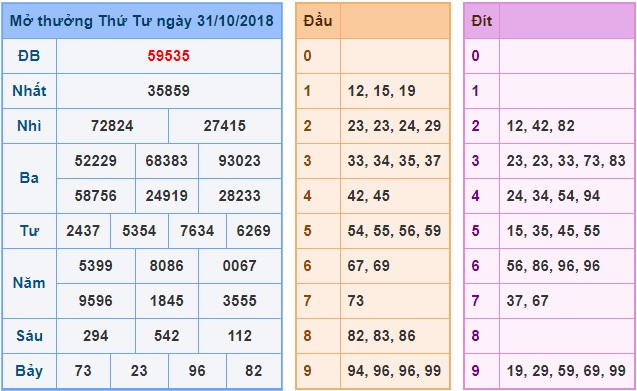Click sixth prize number 294

(x=95, y=336)
